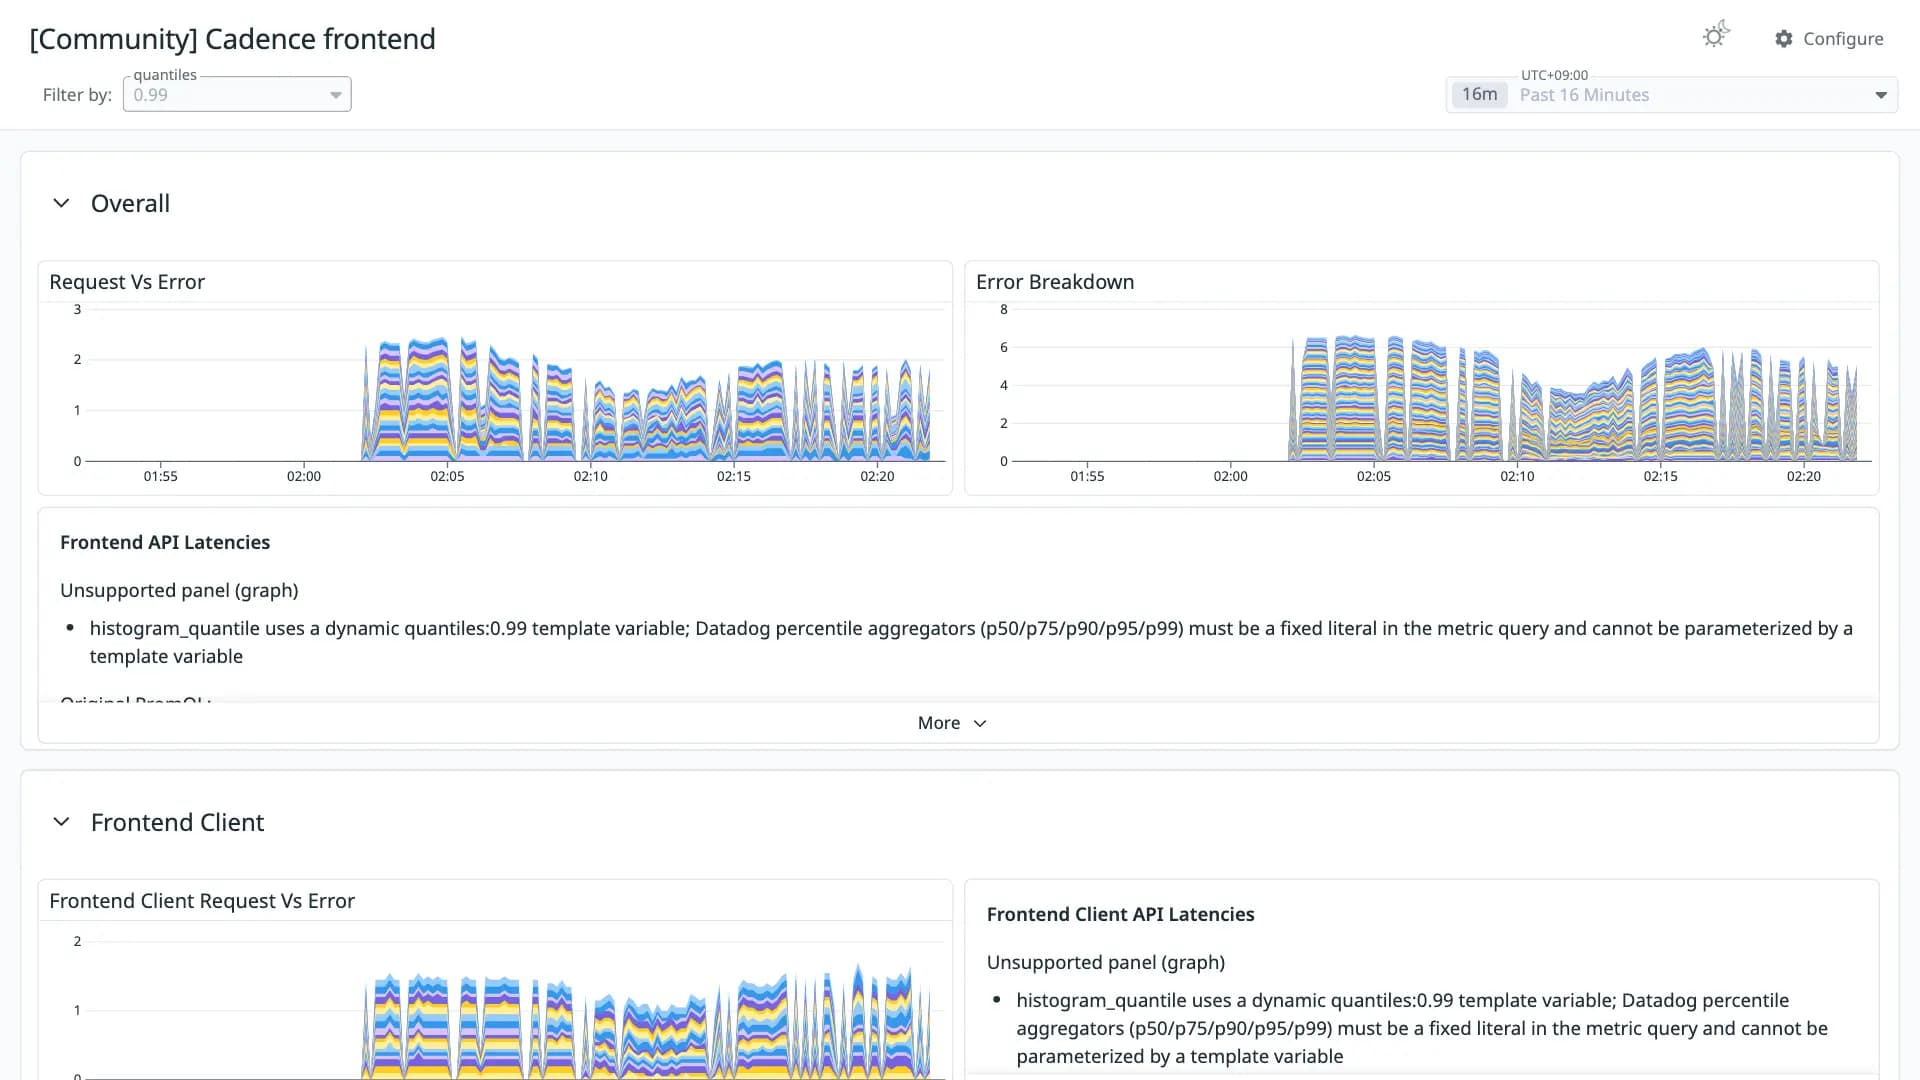Toggle the light/dark theme icon
This screenshot has height=1080, width=1920.
click(x=1716, y=36)
